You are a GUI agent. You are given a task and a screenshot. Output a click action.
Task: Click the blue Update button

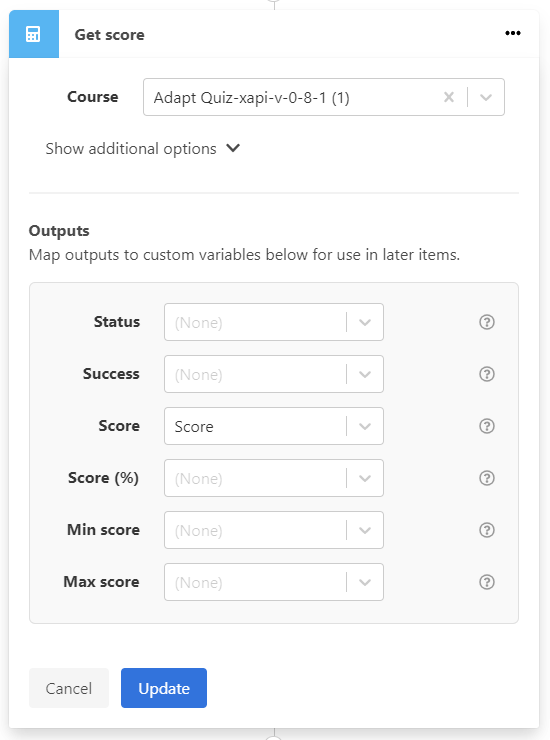[164, 688]
